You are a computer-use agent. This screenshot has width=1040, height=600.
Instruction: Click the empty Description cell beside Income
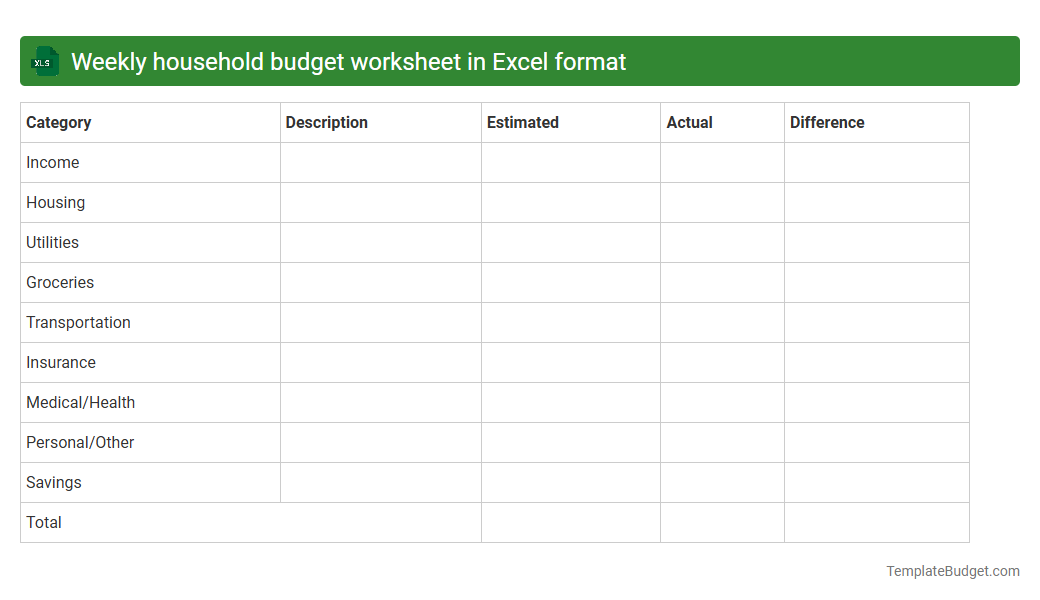click(380, 162)
